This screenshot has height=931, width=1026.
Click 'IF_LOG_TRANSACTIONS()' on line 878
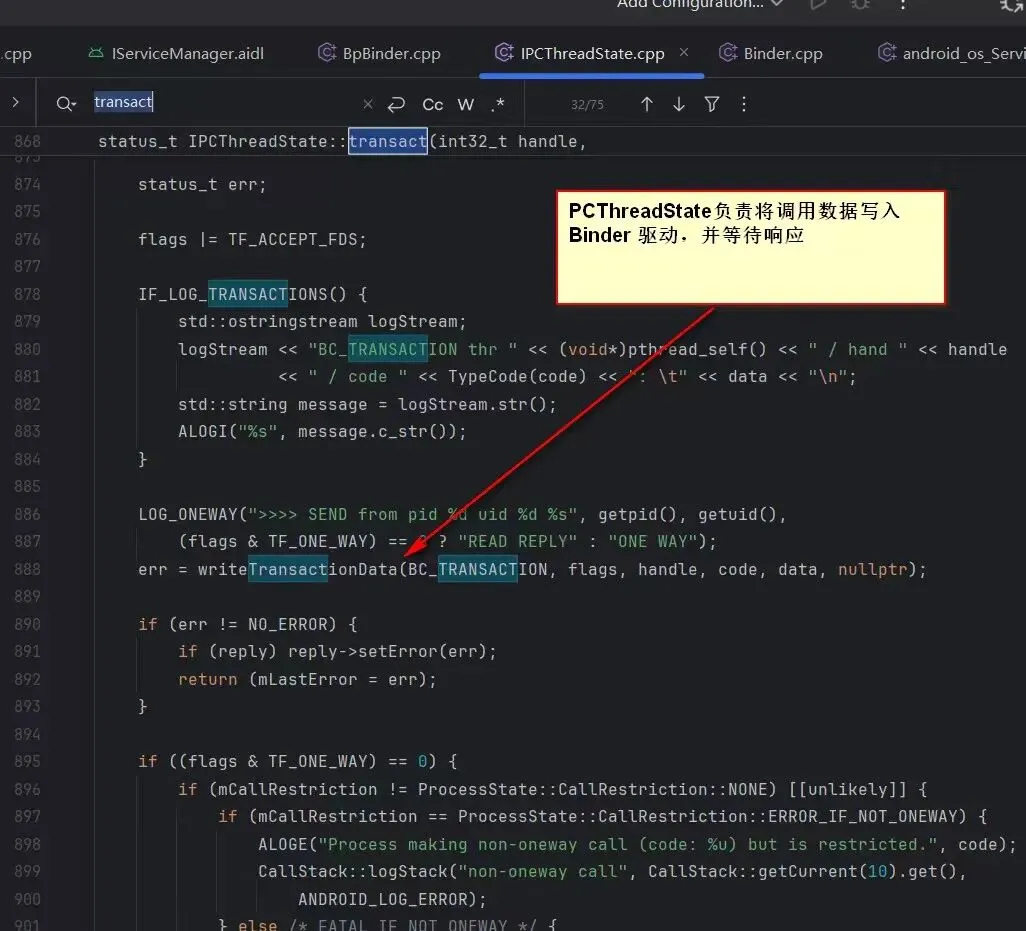point(242,294)
